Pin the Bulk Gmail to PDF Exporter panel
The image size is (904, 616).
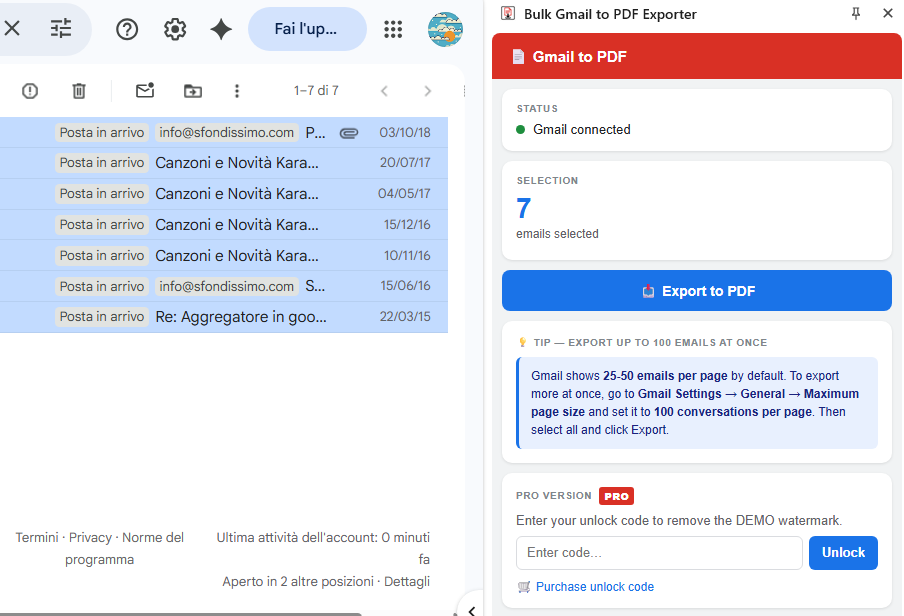pyautogui.click(x=856, y=14)
